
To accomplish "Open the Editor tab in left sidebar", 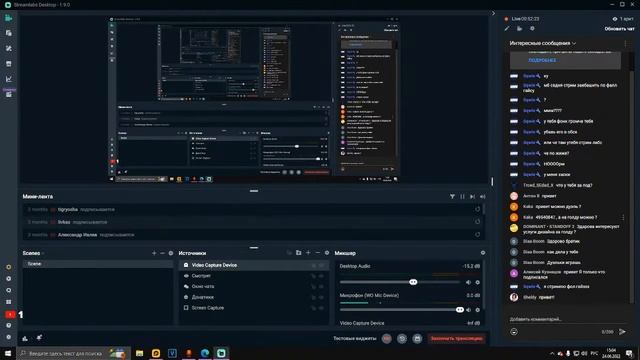I will (9, 18).
